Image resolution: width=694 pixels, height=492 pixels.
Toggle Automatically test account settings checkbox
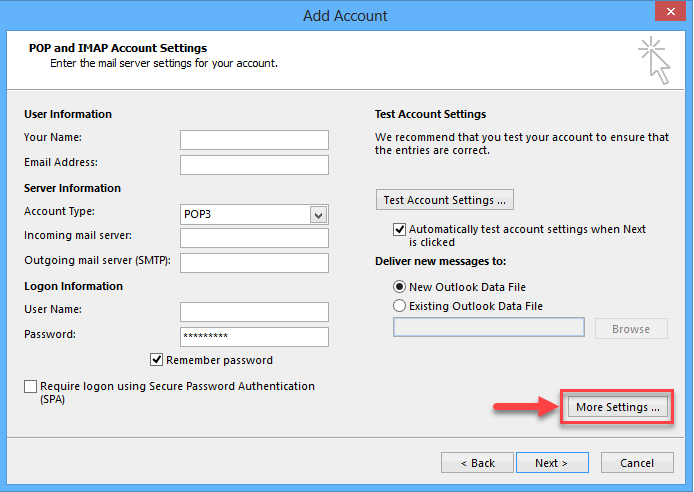pos(399,229)
